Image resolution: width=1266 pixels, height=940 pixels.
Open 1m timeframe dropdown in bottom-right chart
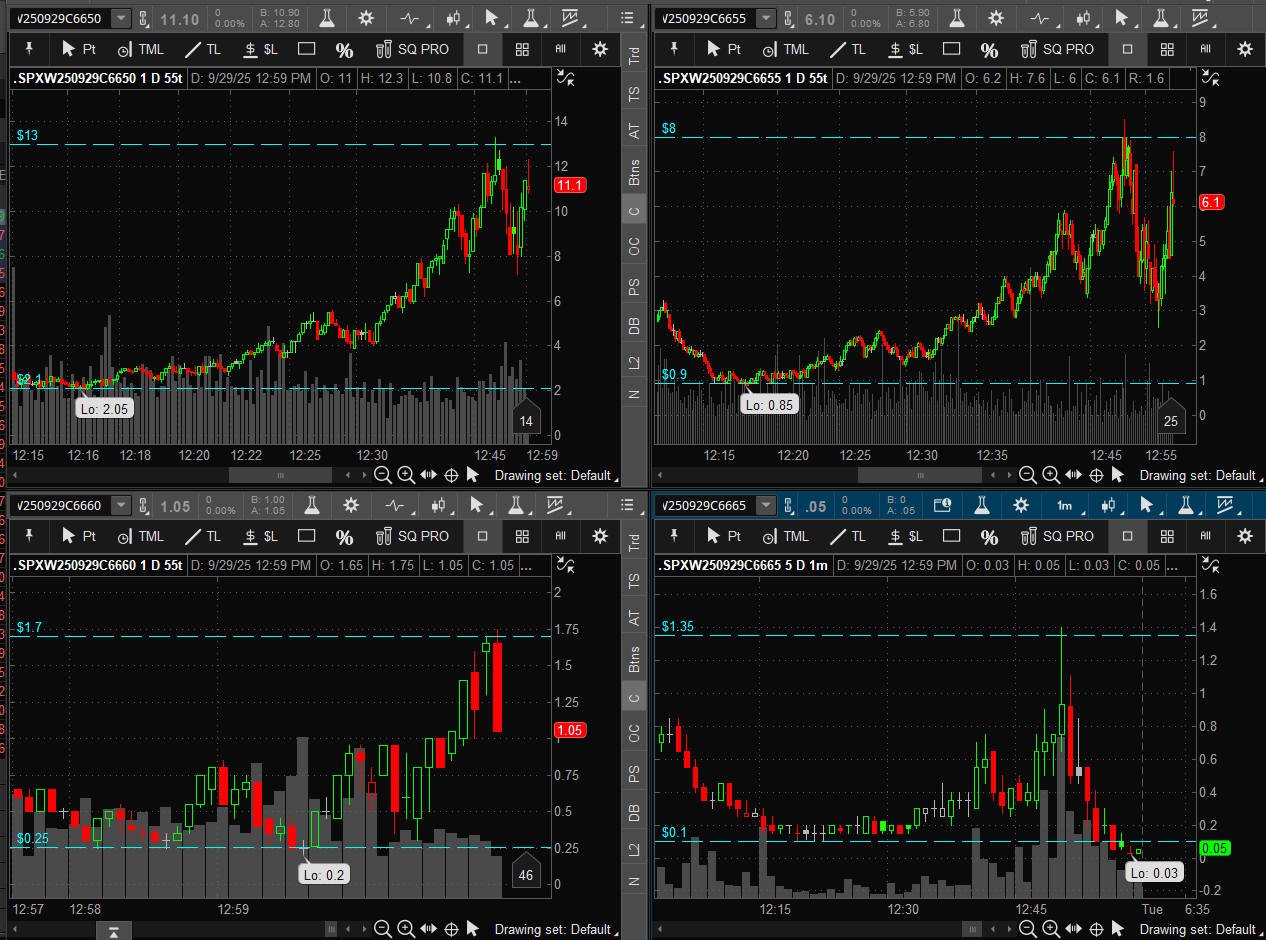pyautogui.click(x=1065, y=505)
